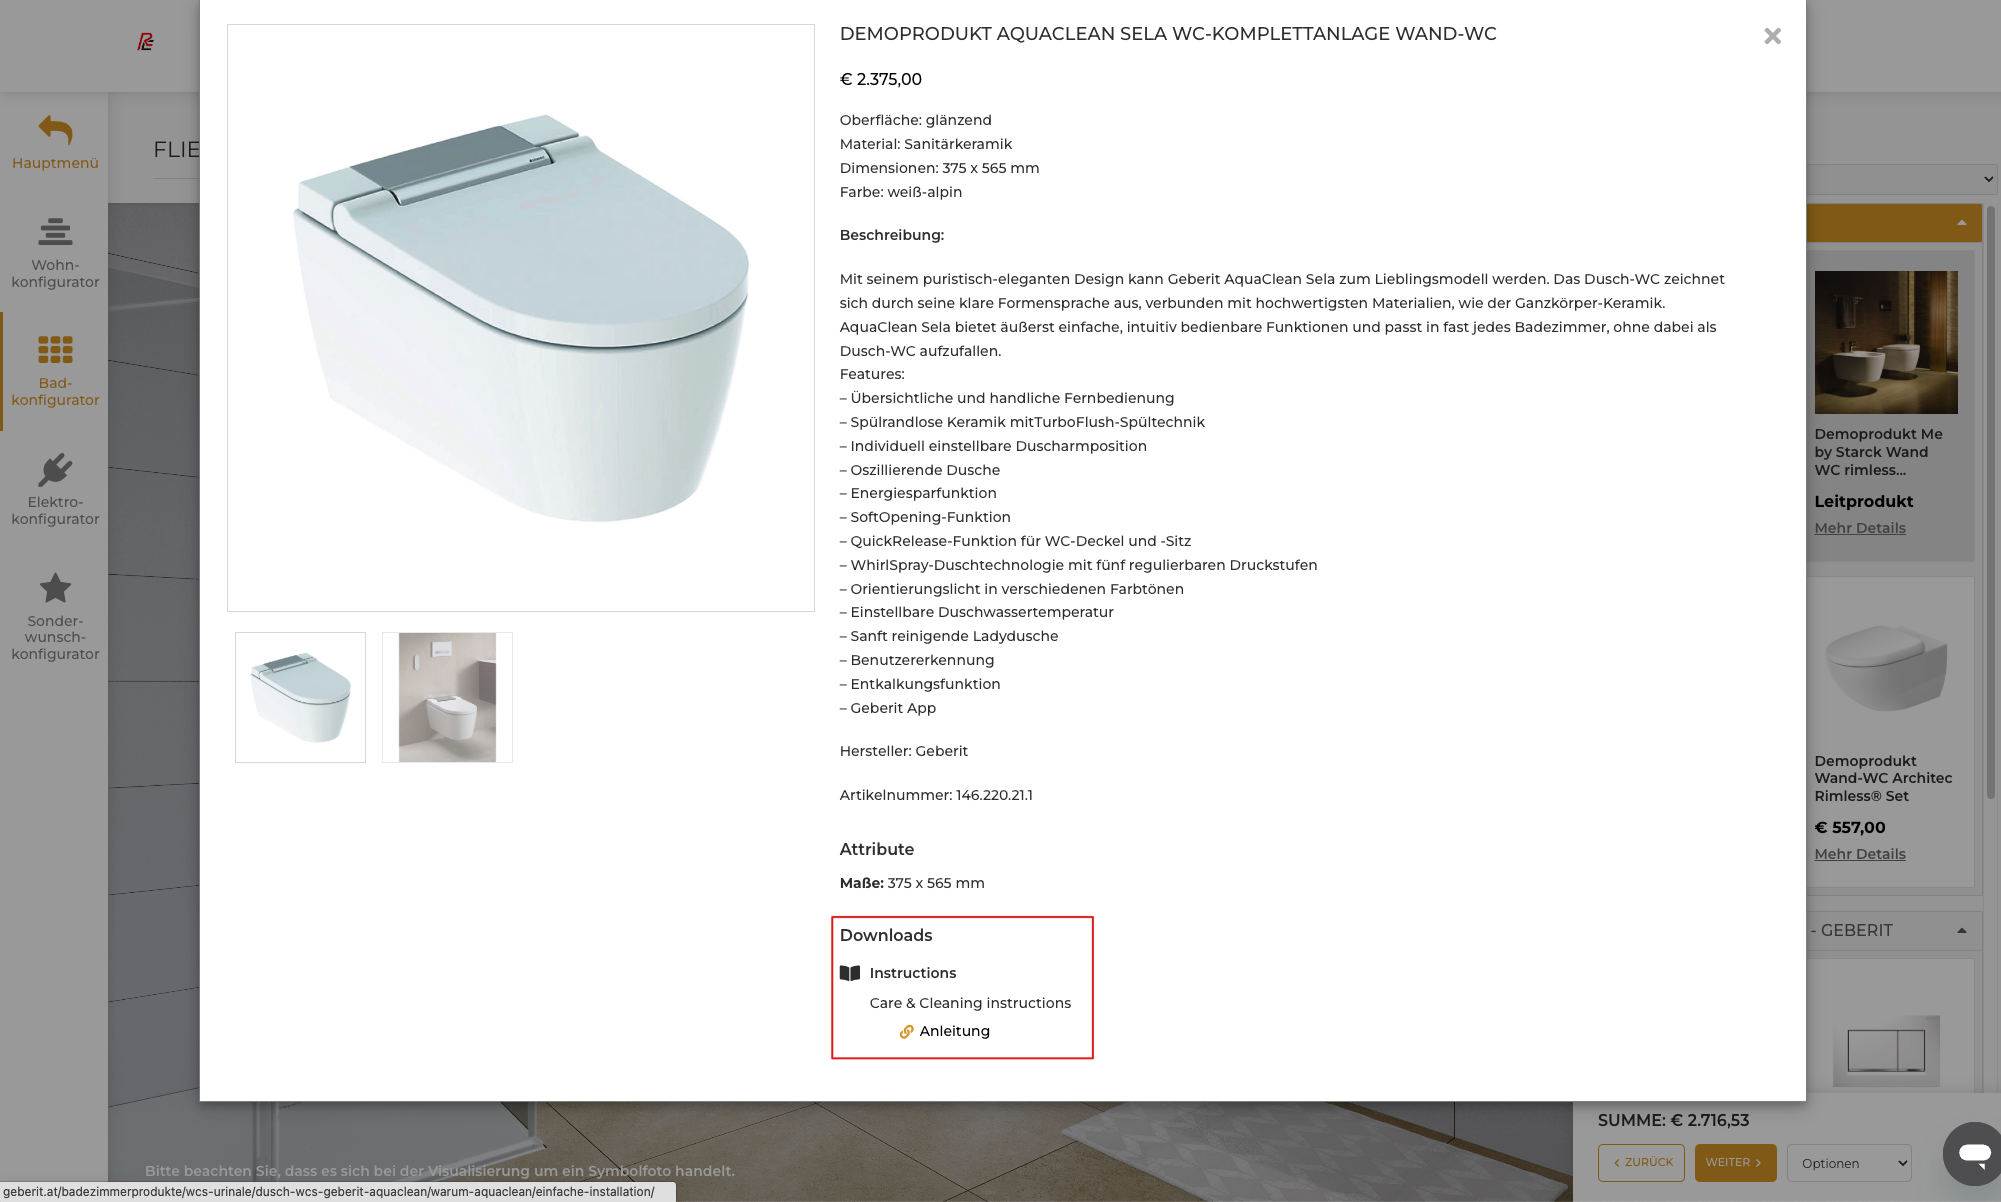Open the Wohnkonfigurator icon
Screen dimensions: 2001x1202
[55, 232]
